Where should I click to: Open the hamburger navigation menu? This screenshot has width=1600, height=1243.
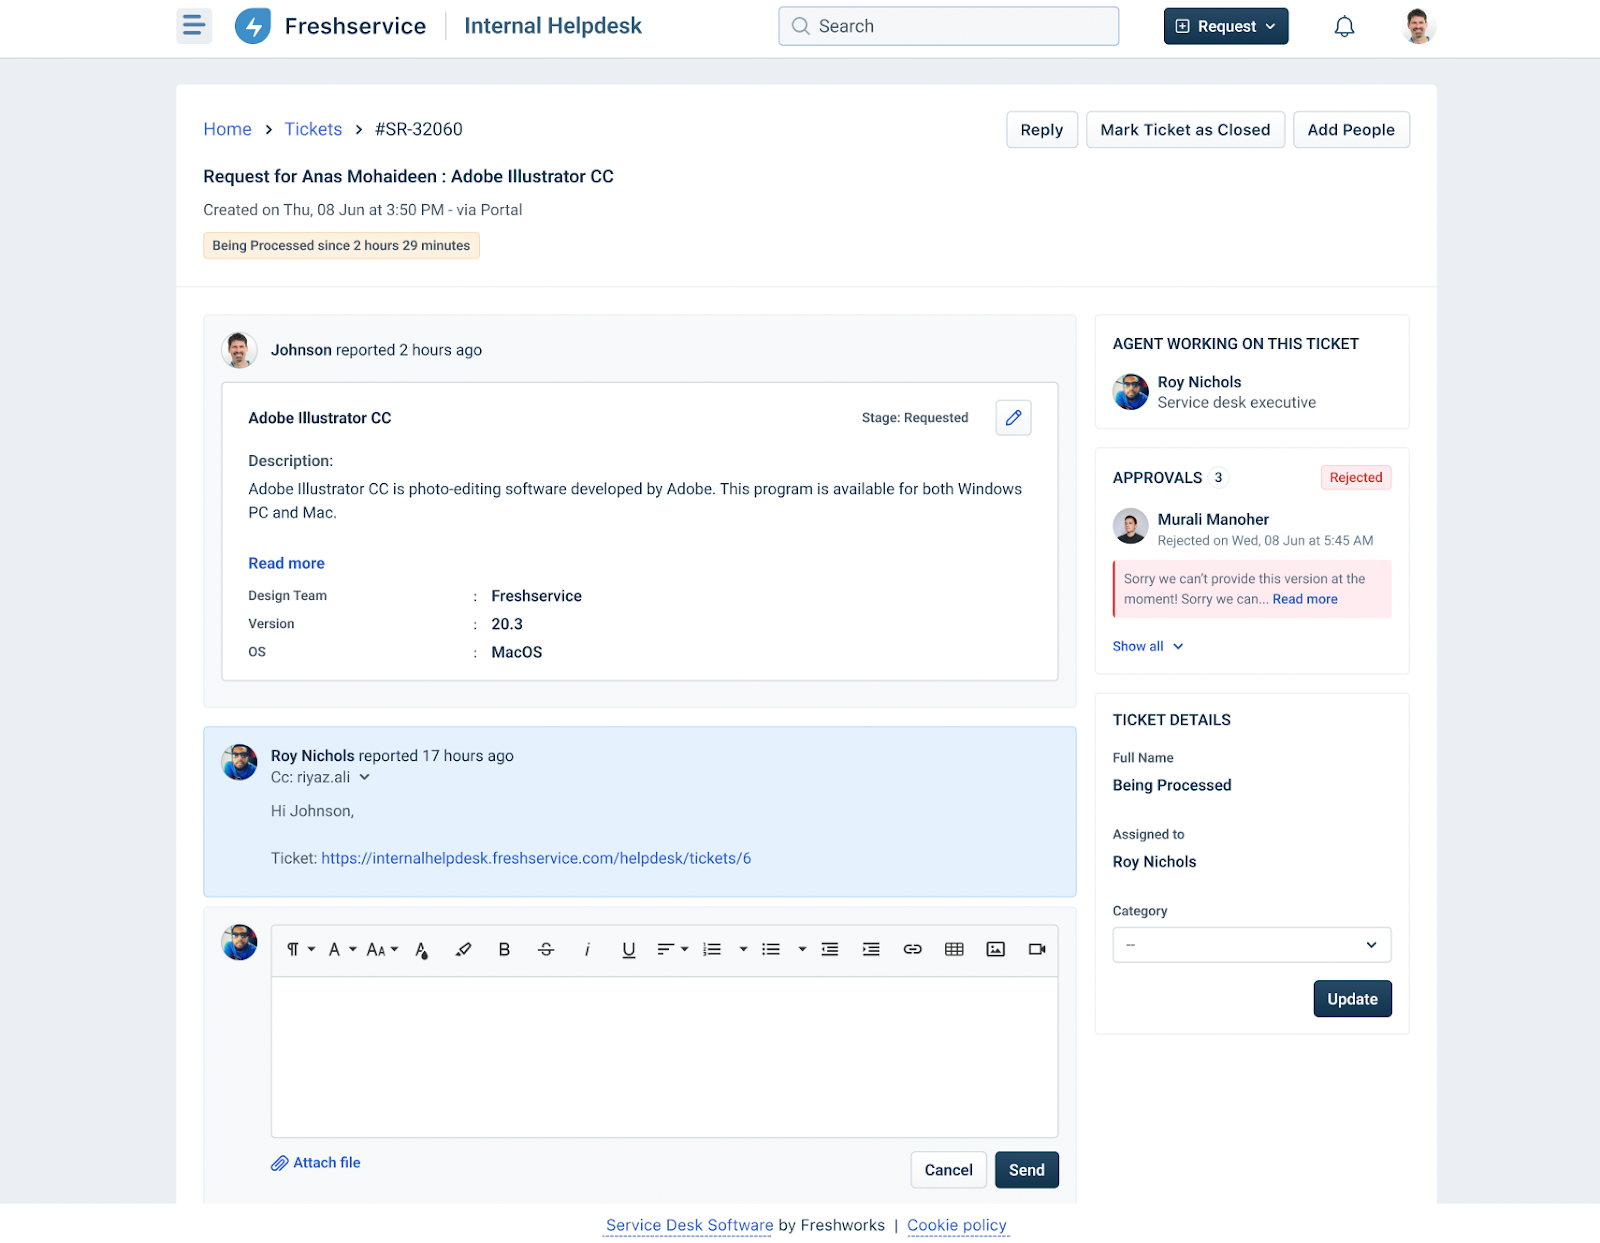click(x=194, y=26)
